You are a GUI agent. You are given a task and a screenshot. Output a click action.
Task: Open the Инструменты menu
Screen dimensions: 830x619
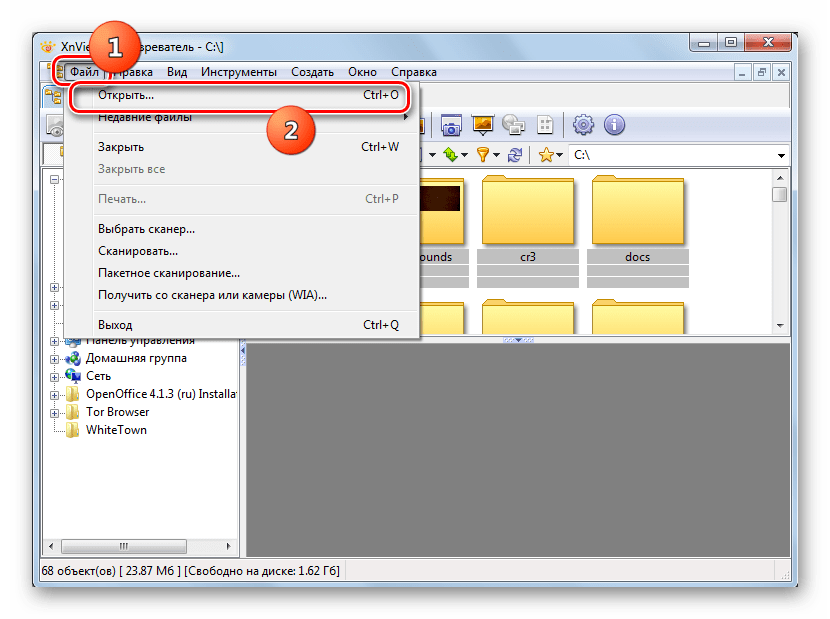[239, 71]
